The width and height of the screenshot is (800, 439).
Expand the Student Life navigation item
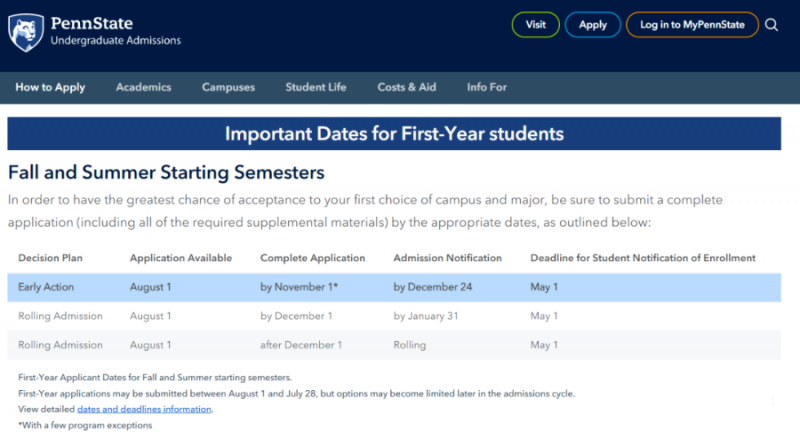pyautogui.click(x=316, y=87)
